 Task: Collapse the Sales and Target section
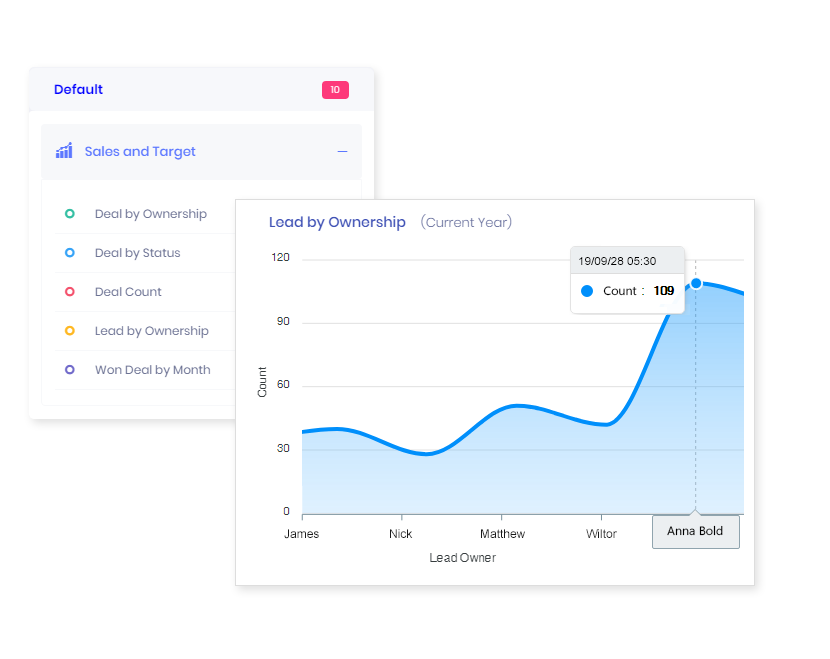coord(345,151)
